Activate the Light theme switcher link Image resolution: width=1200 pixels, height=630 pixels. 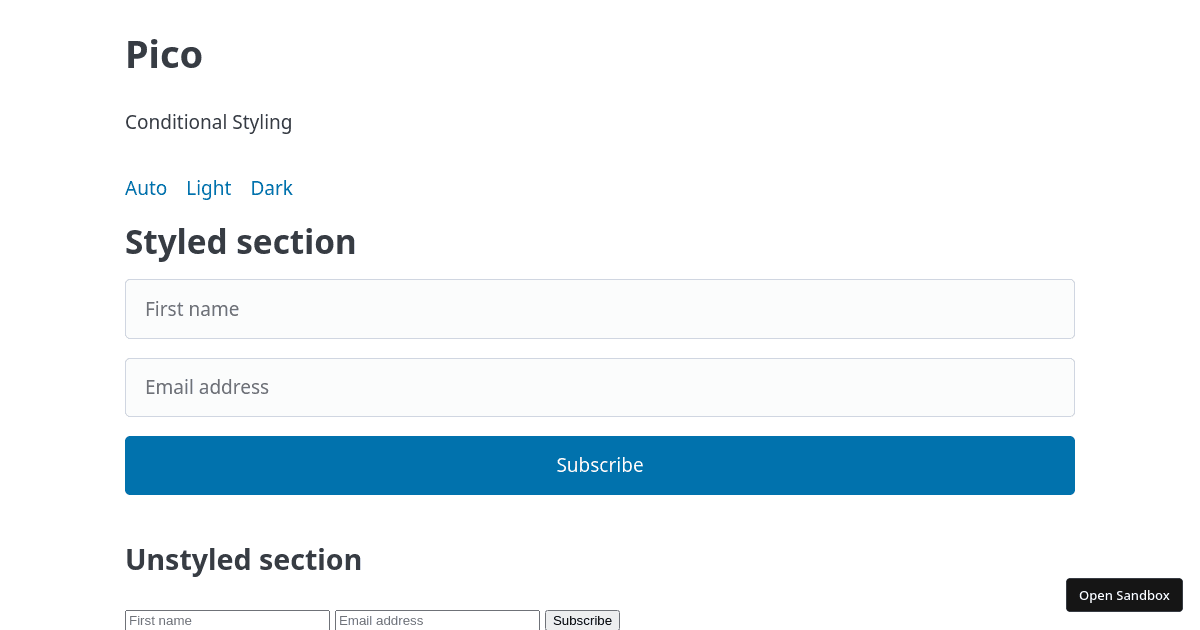point(208,188)
